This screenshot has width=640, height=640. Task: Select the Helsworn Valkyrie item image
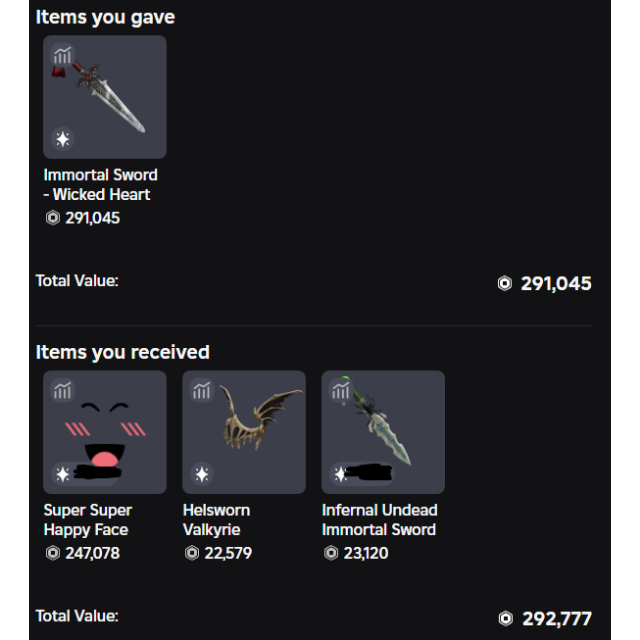click(244, 432)
